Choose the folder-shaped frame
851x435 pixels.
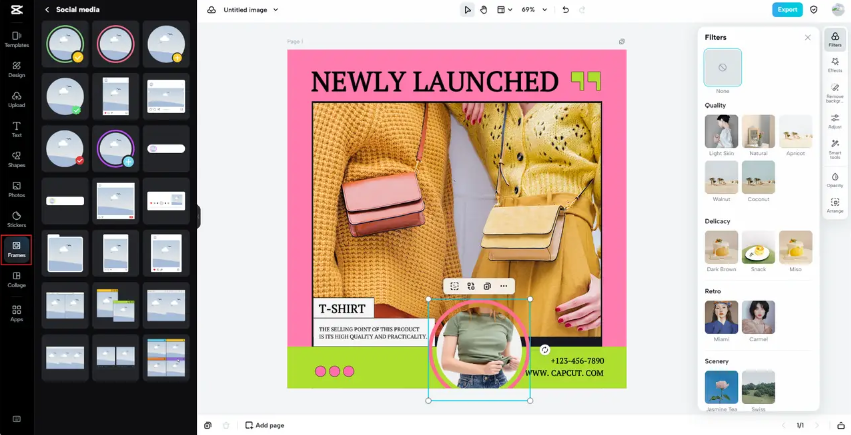tap(65, 253)
